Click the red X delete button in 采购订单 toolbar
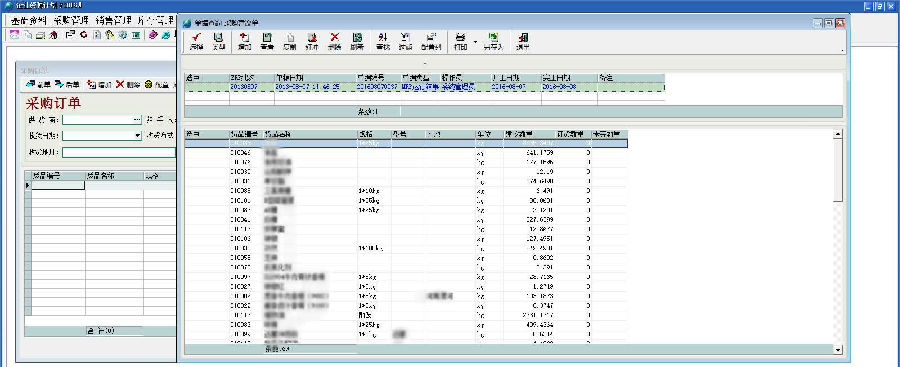 128,84
